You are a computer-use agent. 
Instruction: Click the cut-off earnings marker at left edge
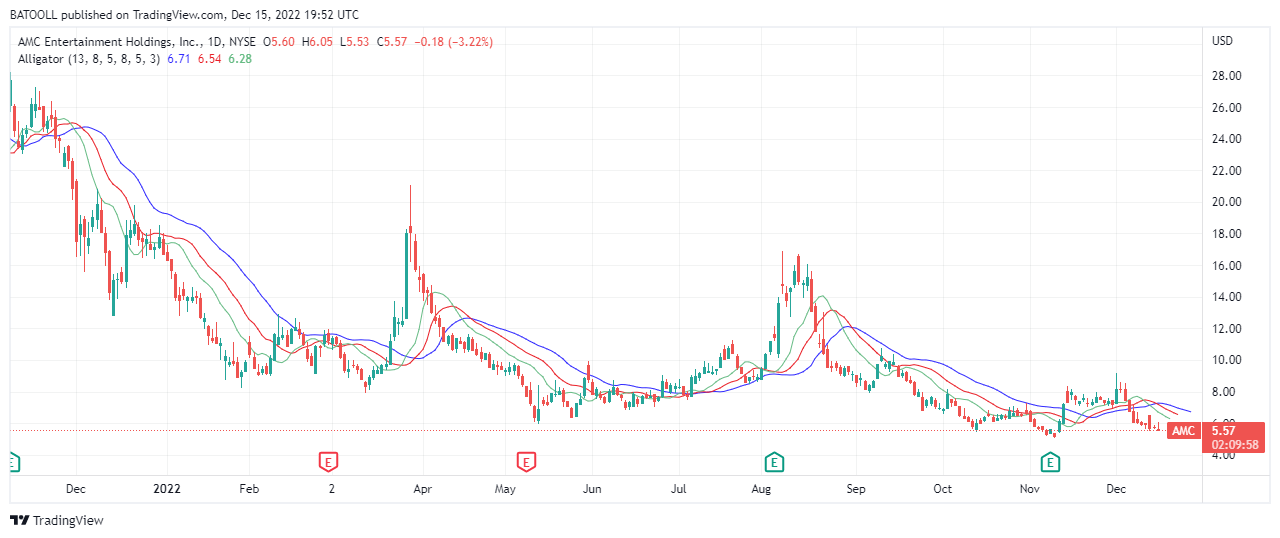click(x=13, y=461)
